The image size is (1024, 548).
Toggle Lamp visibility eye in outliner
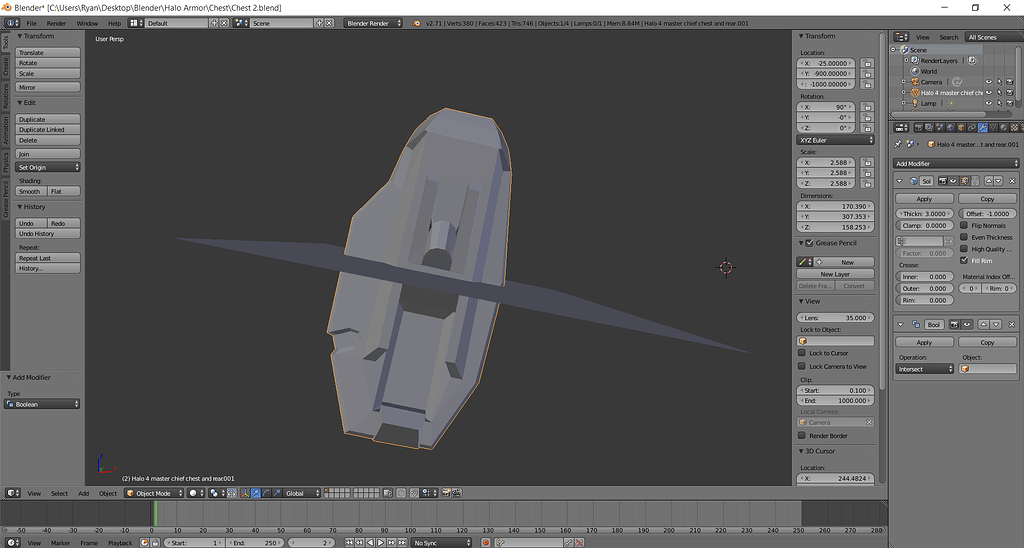coord(989,103)
